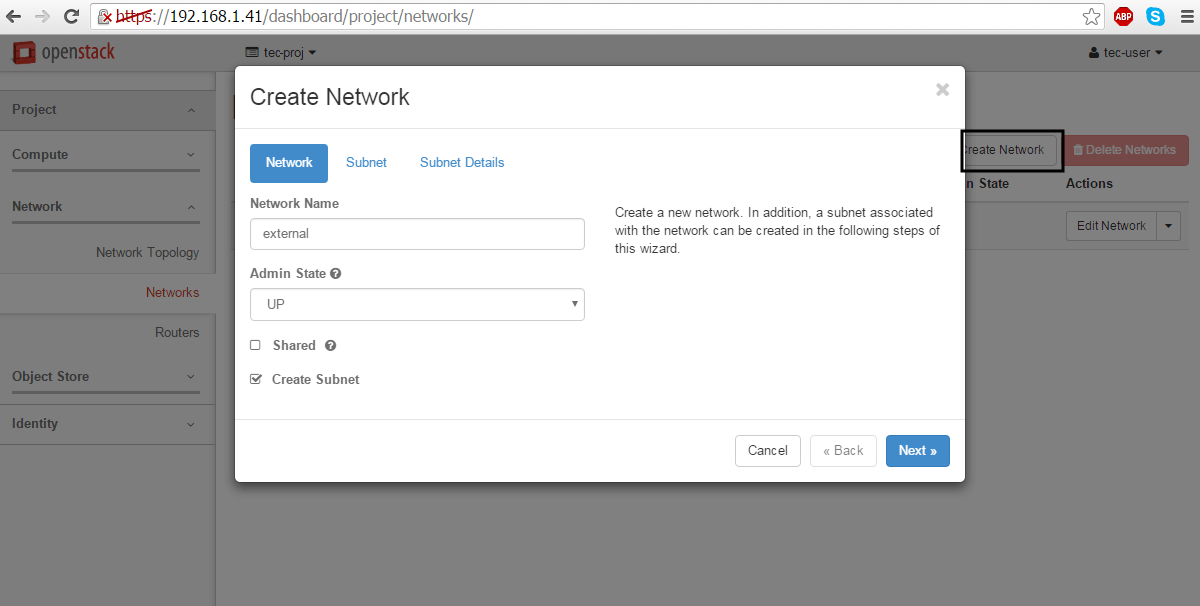Click the browser forward arrow
The image size is (1200, 606).
(42, 16)
